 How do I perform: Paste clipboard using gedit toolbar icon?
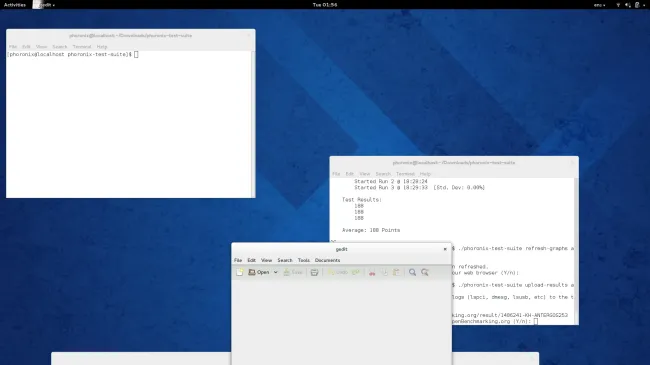(396, 272)
